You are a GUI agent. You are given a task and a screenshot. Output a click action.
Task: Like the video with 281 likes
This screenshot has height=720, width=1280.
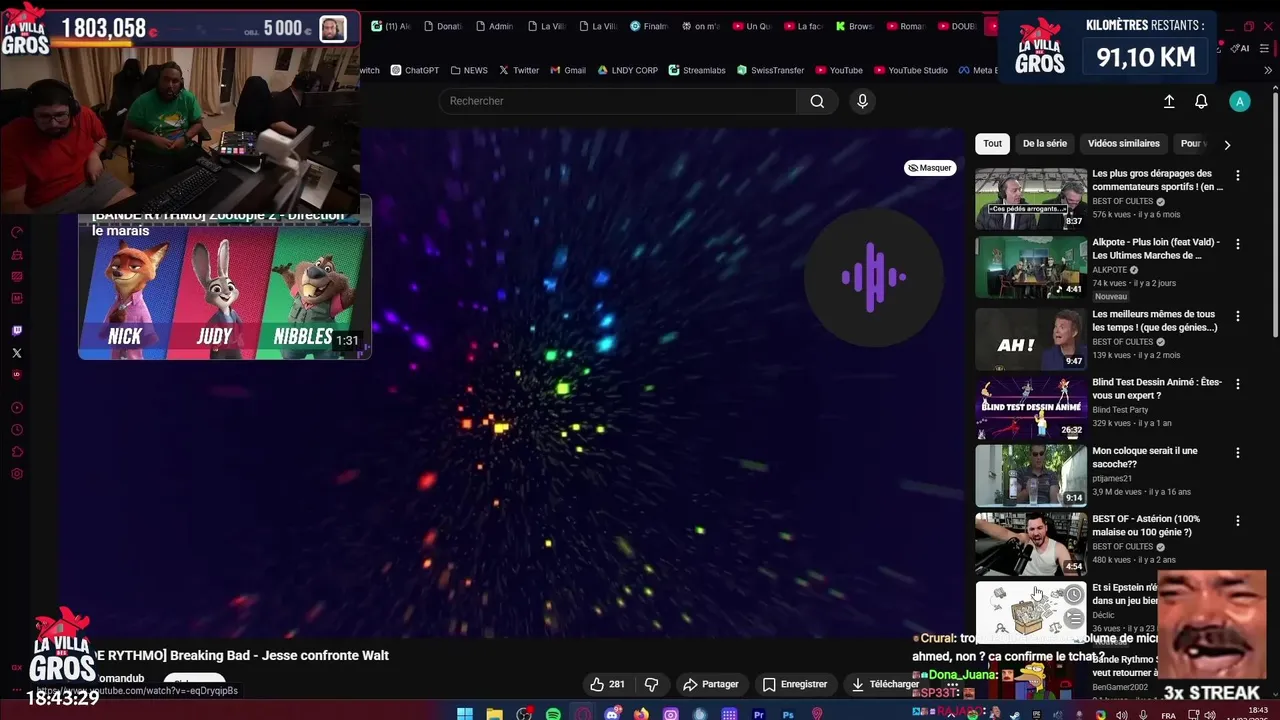[x=607, y=684]
